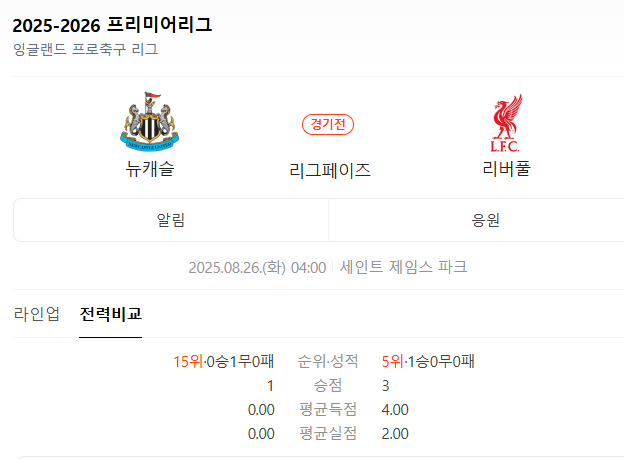Click the 순위·성적 comparison label

pos(328,361)
